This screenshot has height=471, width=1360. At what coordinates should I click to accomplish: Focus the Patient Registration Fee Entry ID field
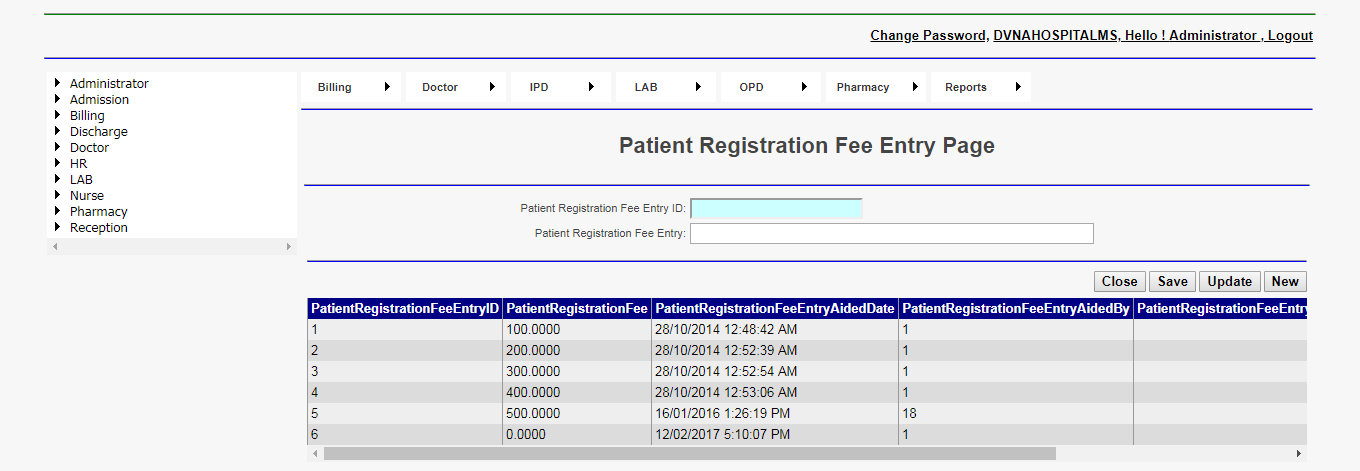coord(776,209)
